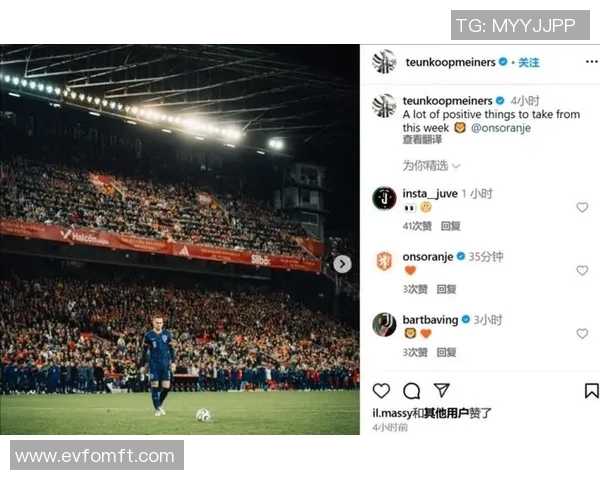Image resolution: width=600 pixels, height=480 pixels.
Task: Open the bartbaving profile avatar
Action: coord(384,325)
